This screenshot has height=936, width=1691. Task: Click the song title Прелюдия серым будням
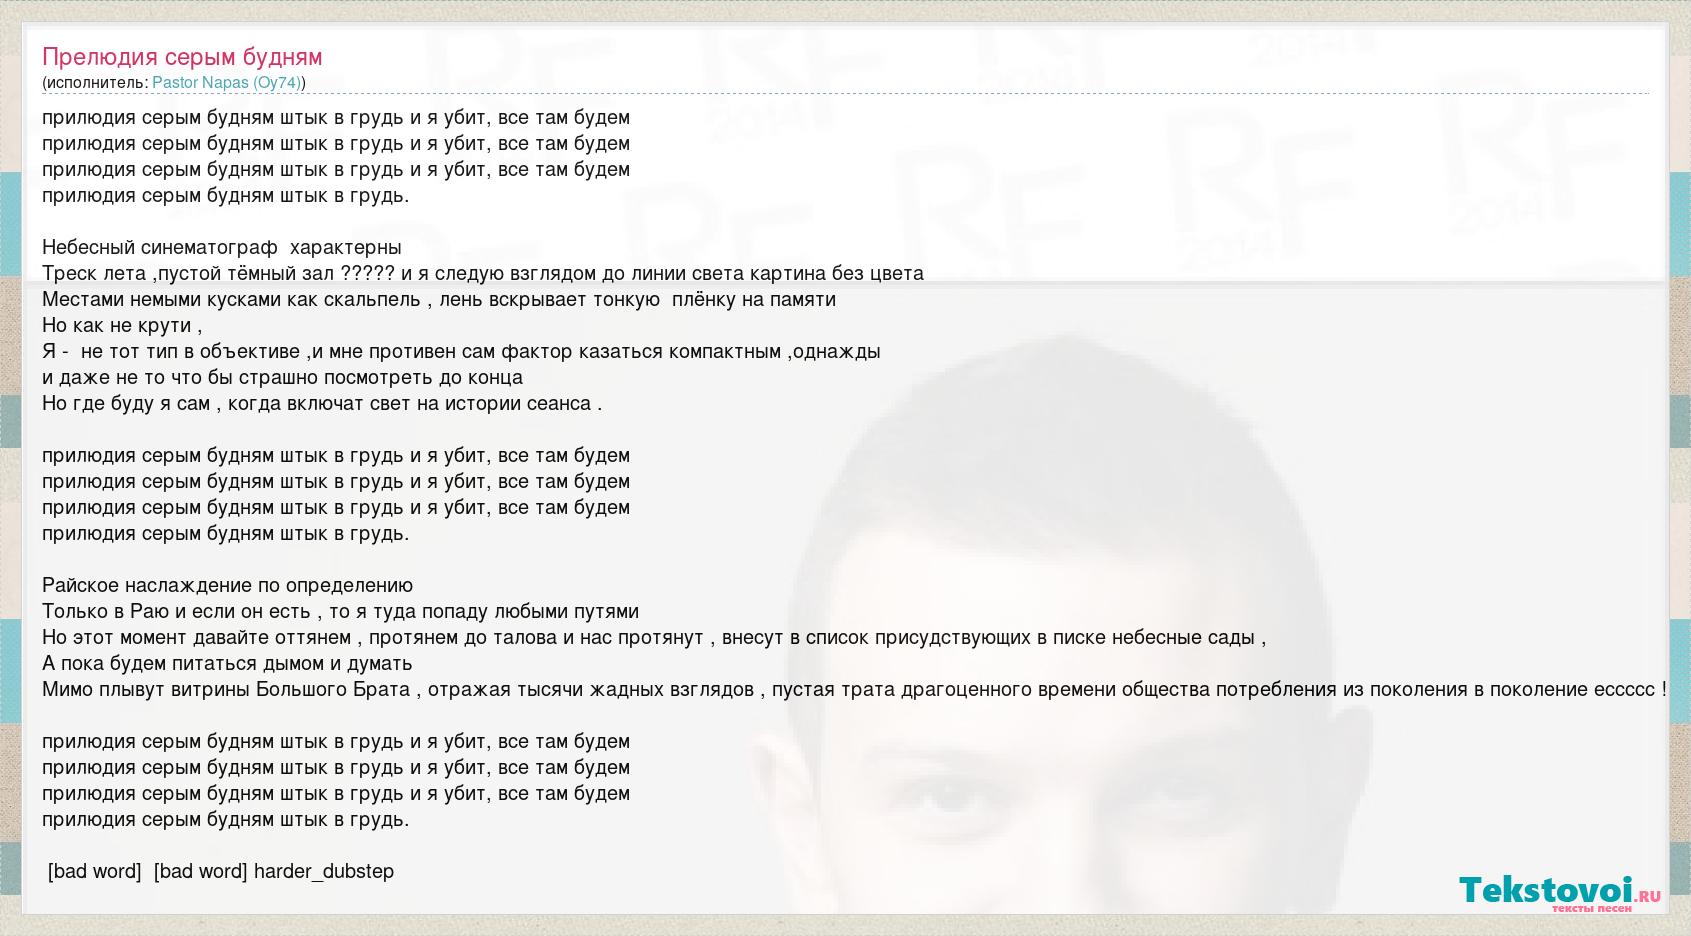[x=182, y=57]
